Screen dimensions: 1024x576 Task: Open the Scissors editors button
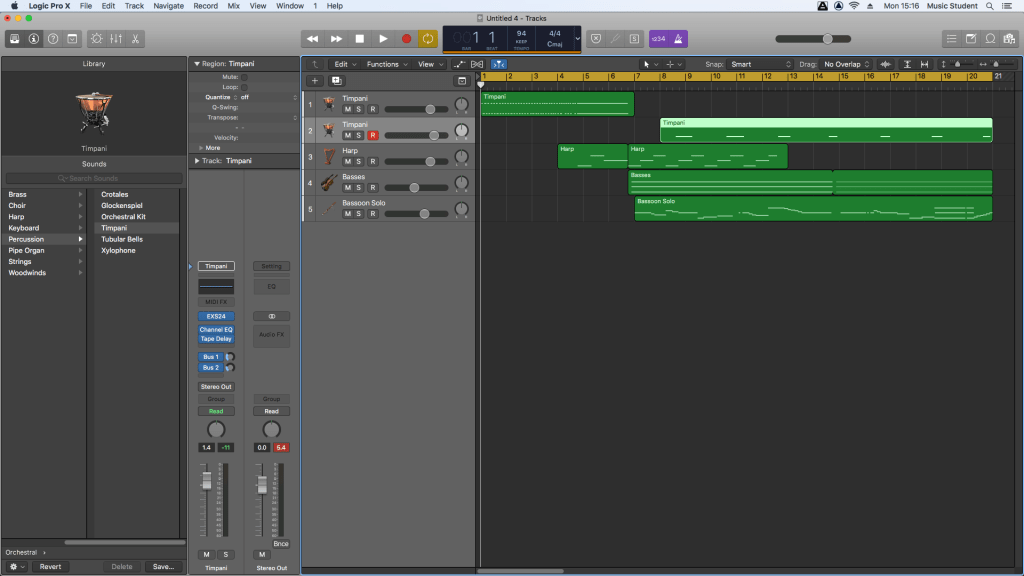pos(135,39)
